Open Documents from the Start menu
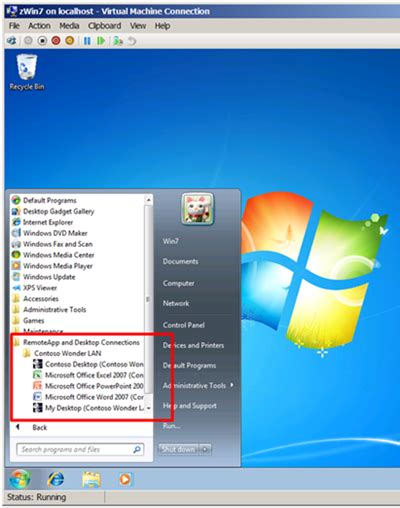The width and height of the screenshot is (400, 508). pos(180,261)
